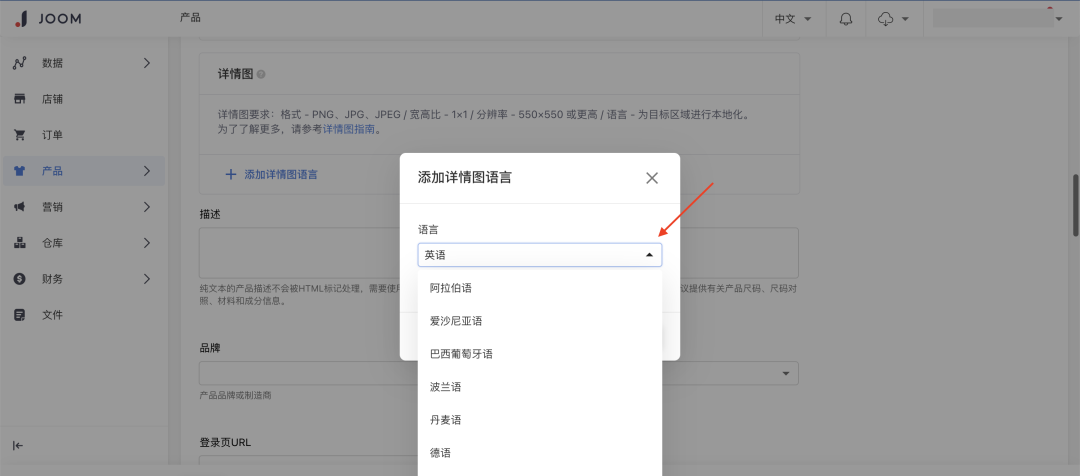Click the 文件 document icon

pyautogui.click(x=20, y=315)
